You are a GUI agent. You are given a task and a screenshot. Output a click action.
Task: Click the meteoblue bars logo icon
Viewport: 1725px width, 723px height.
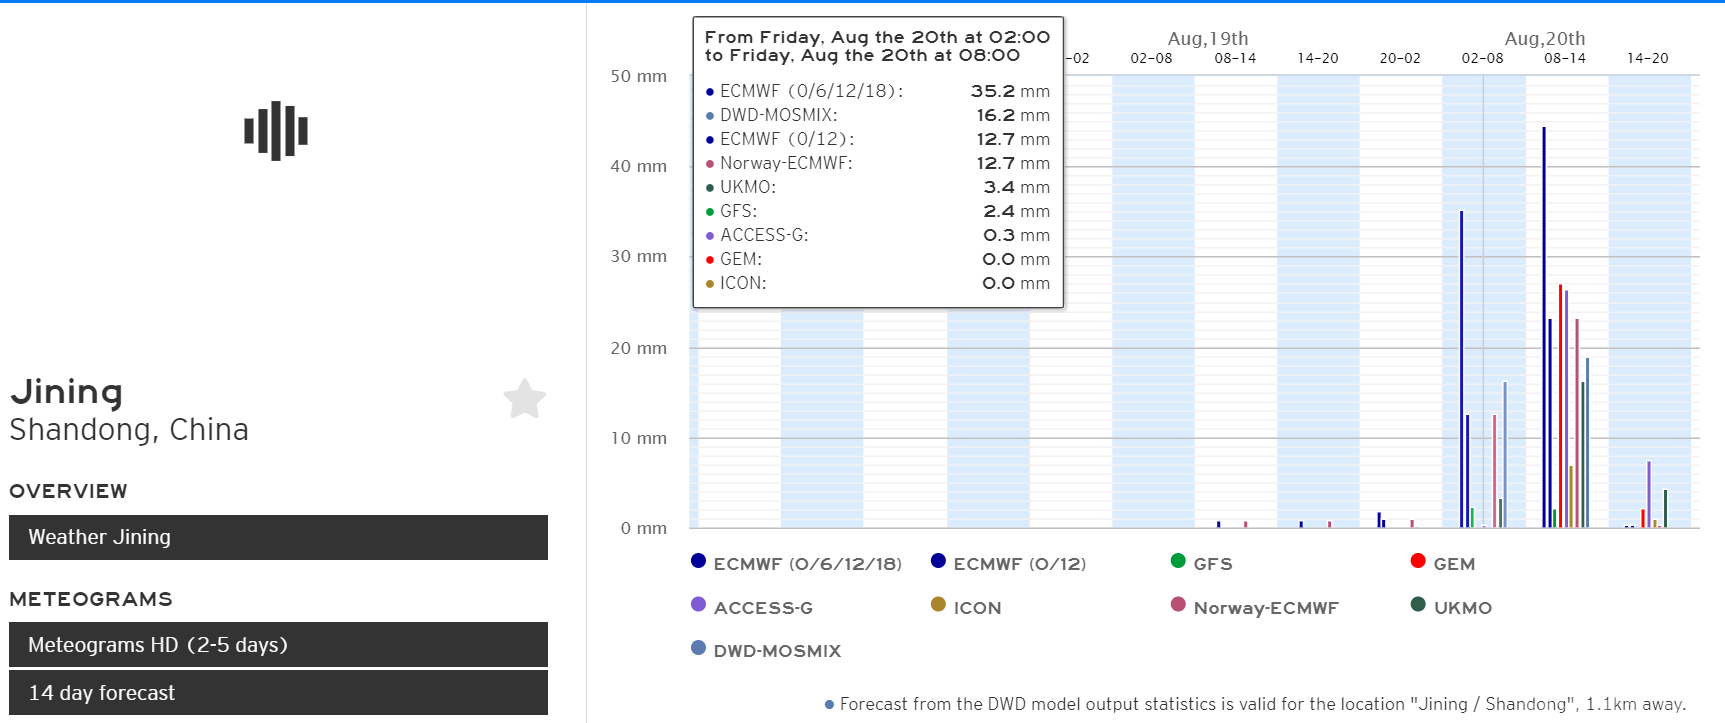[x=276, y=131]
